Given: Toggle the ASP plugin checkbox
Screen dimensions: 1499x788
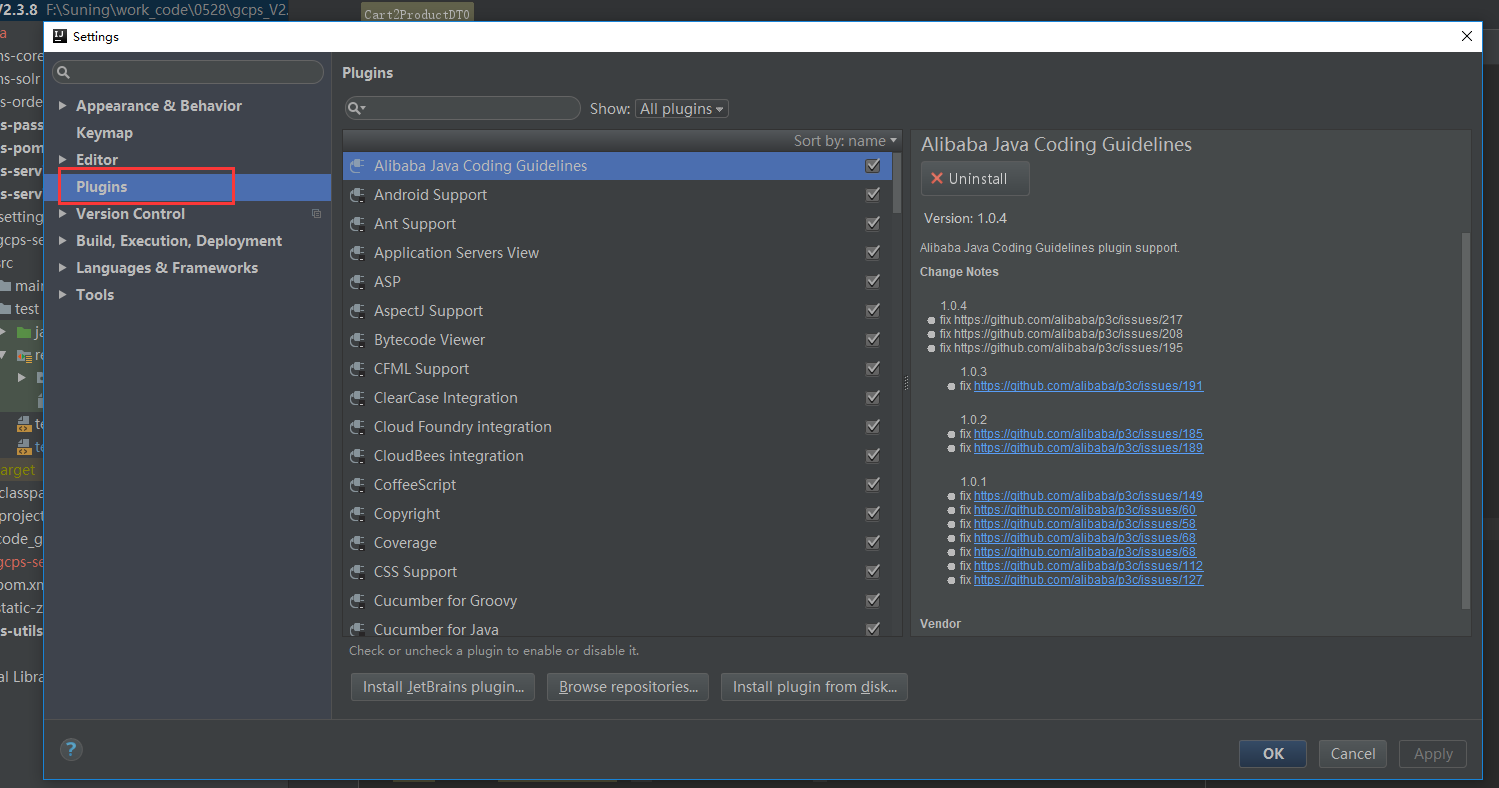Looking at the screenshot, I should [873, 282].
